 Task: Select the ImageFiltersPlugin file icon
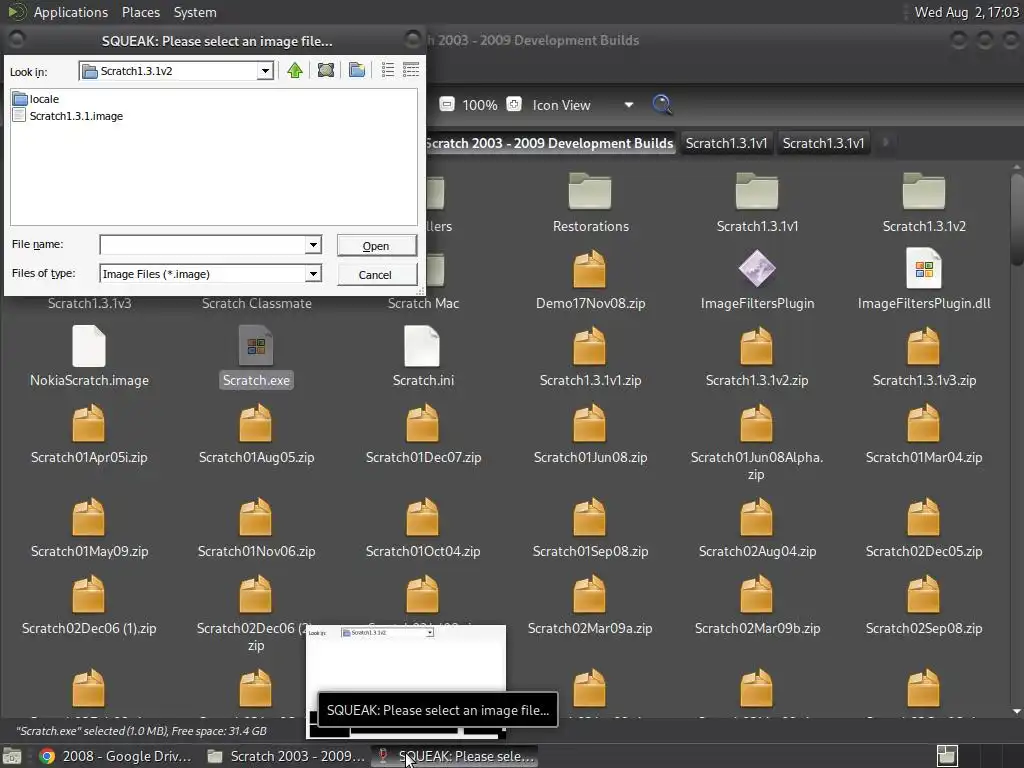(x=757, y=280)
